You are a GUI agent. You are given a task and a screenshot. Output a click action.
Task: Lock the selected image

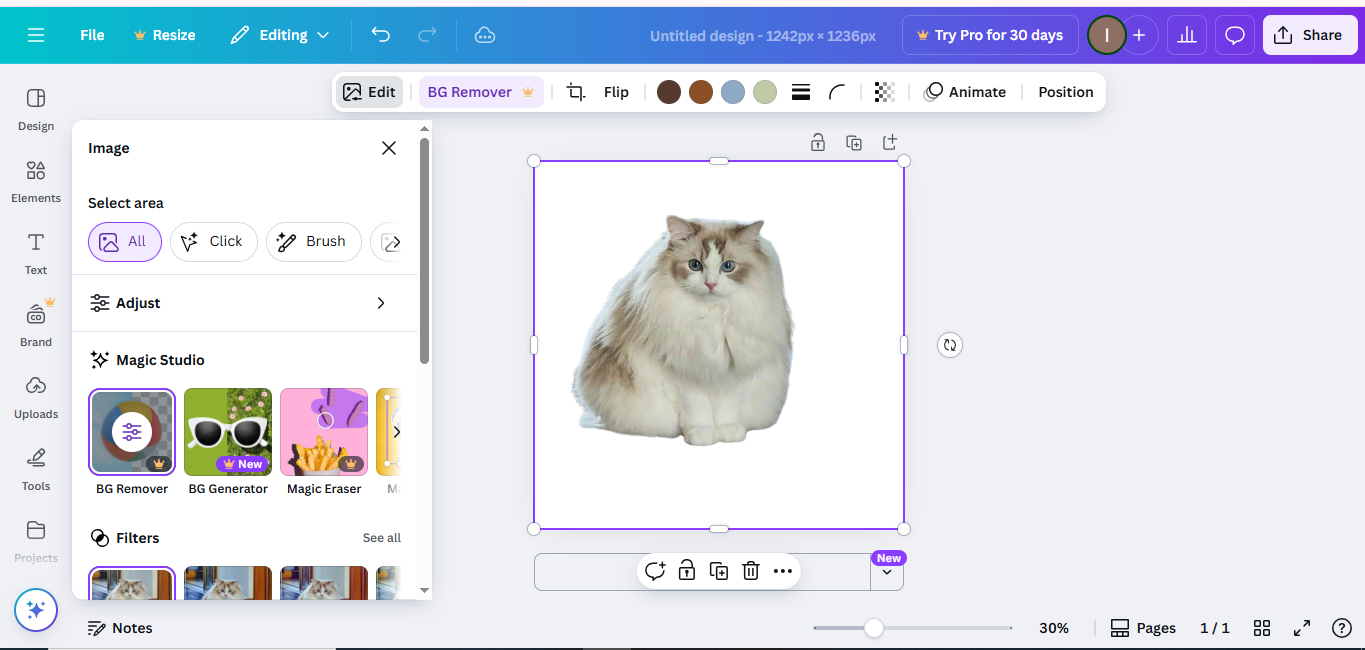(687, 570)
